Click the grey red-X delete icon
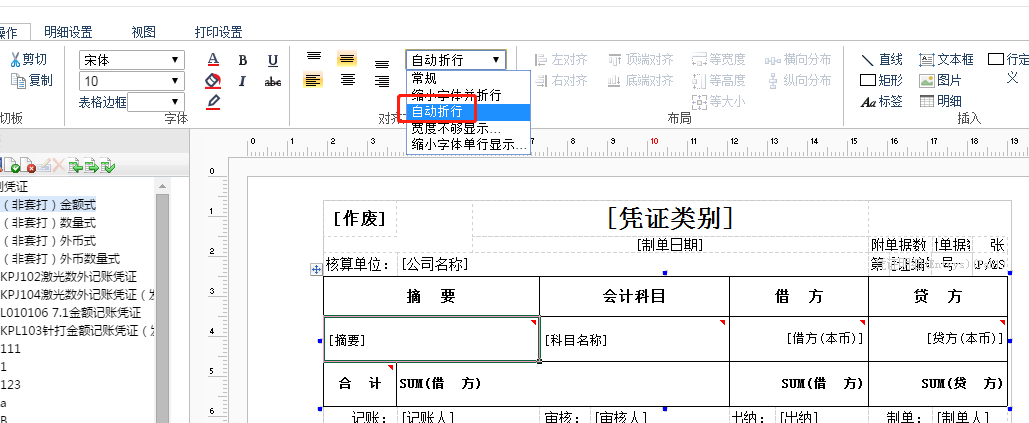This screenshot has width=1029, height=423. [60, 166]
